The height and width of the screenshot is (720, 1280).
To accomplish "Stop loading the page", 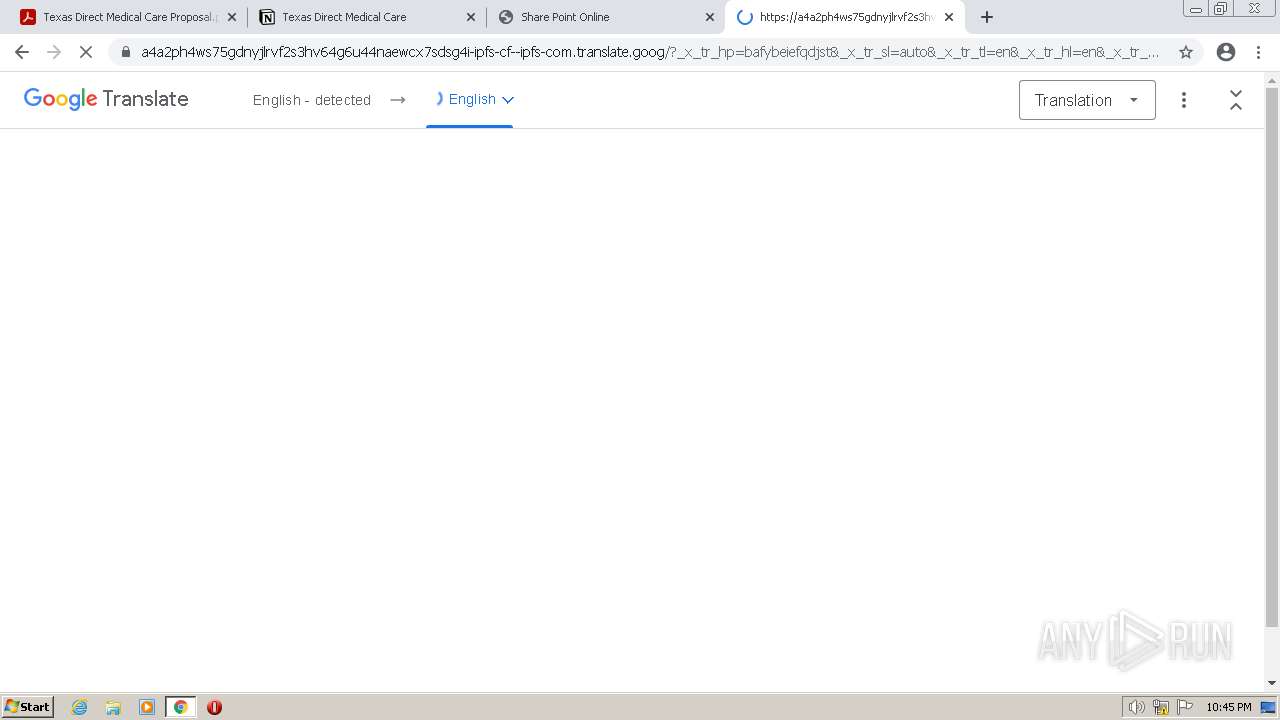I will 86,52.
